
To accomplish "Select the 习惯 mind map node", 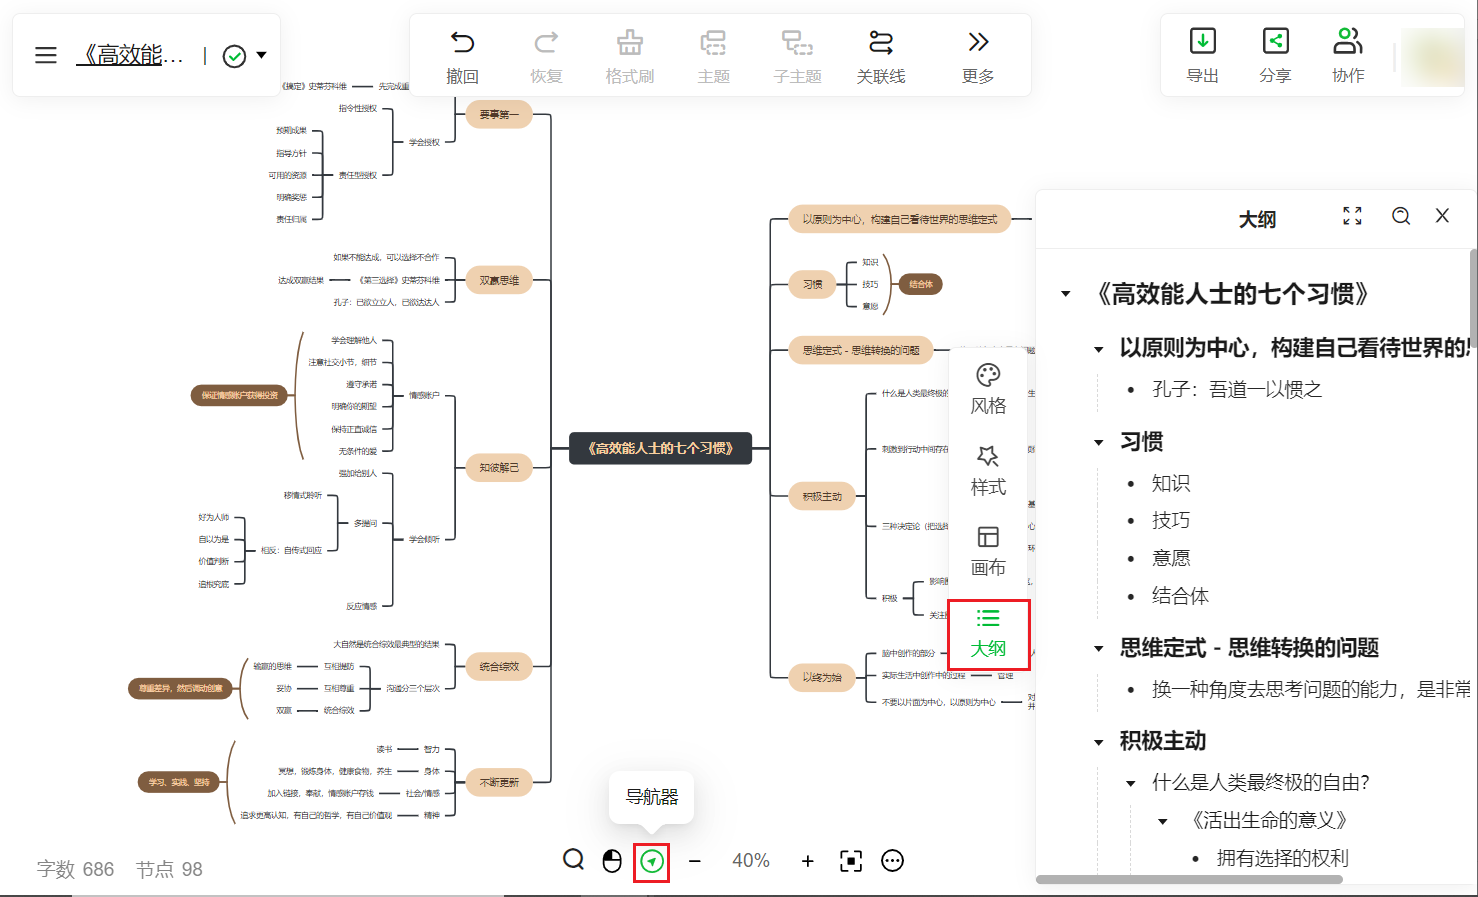I will pos(813,284).
